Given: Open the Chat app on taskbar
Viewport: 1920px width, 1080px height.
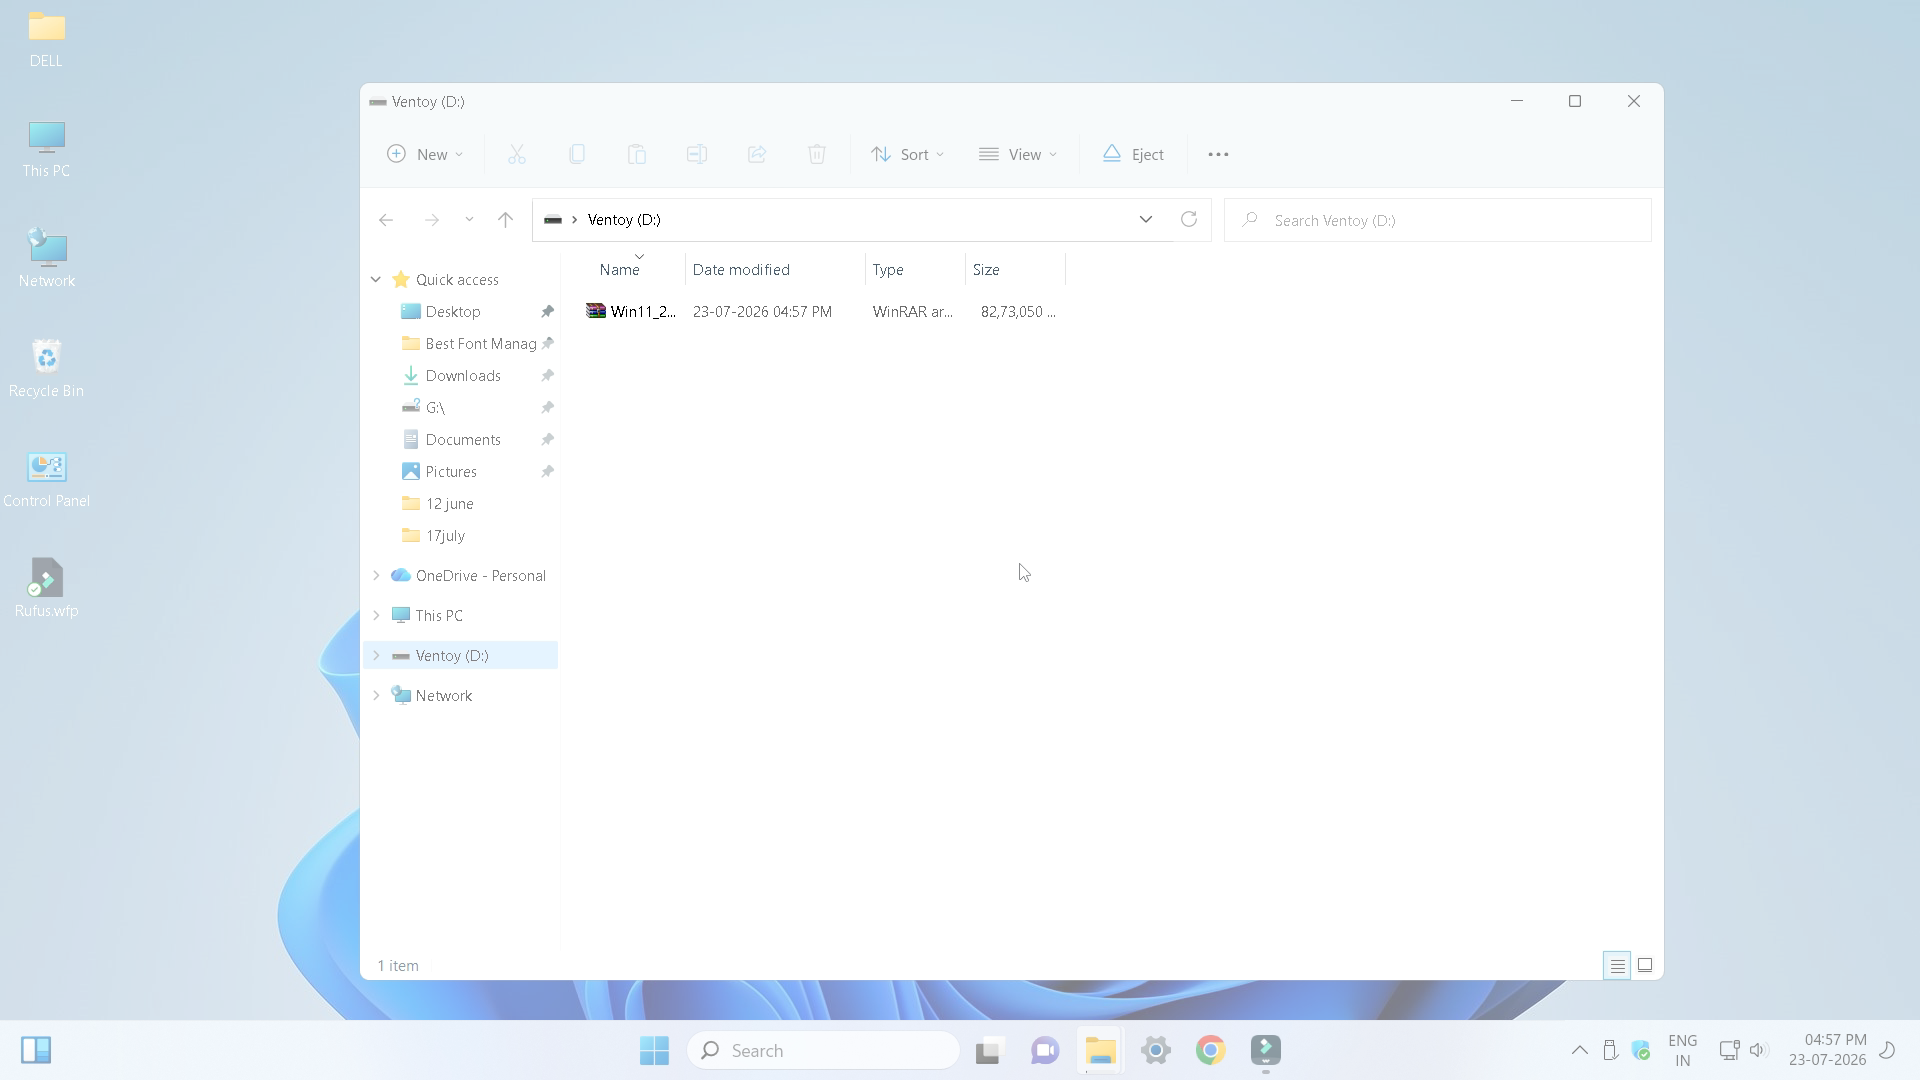Looking at the screenshot, I should [x=1045, y=1051].
